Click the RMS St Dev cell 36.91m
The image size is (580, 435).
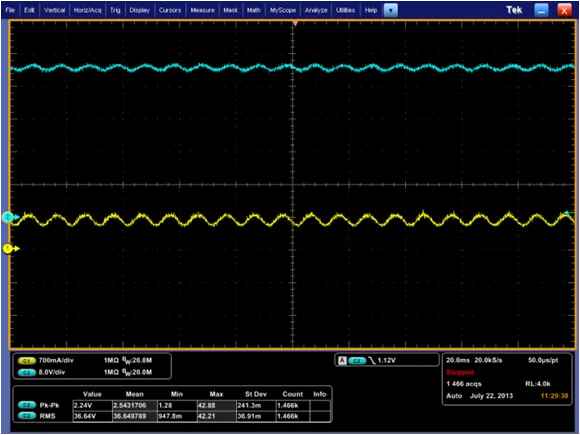tap(256, 416)
